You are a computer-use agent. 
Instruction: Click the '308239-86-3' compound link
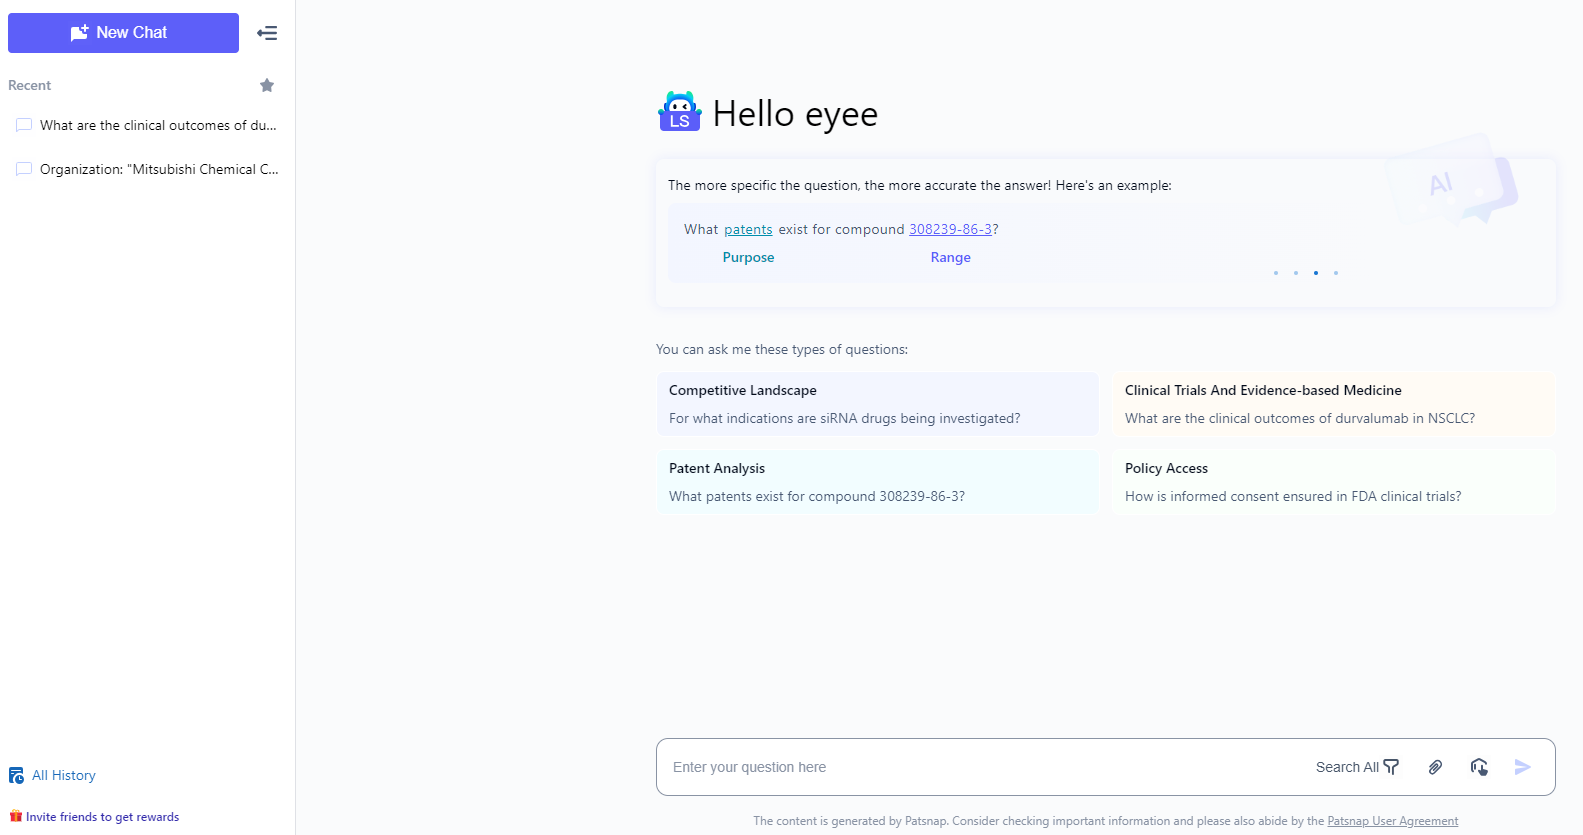tap(950, 229)
